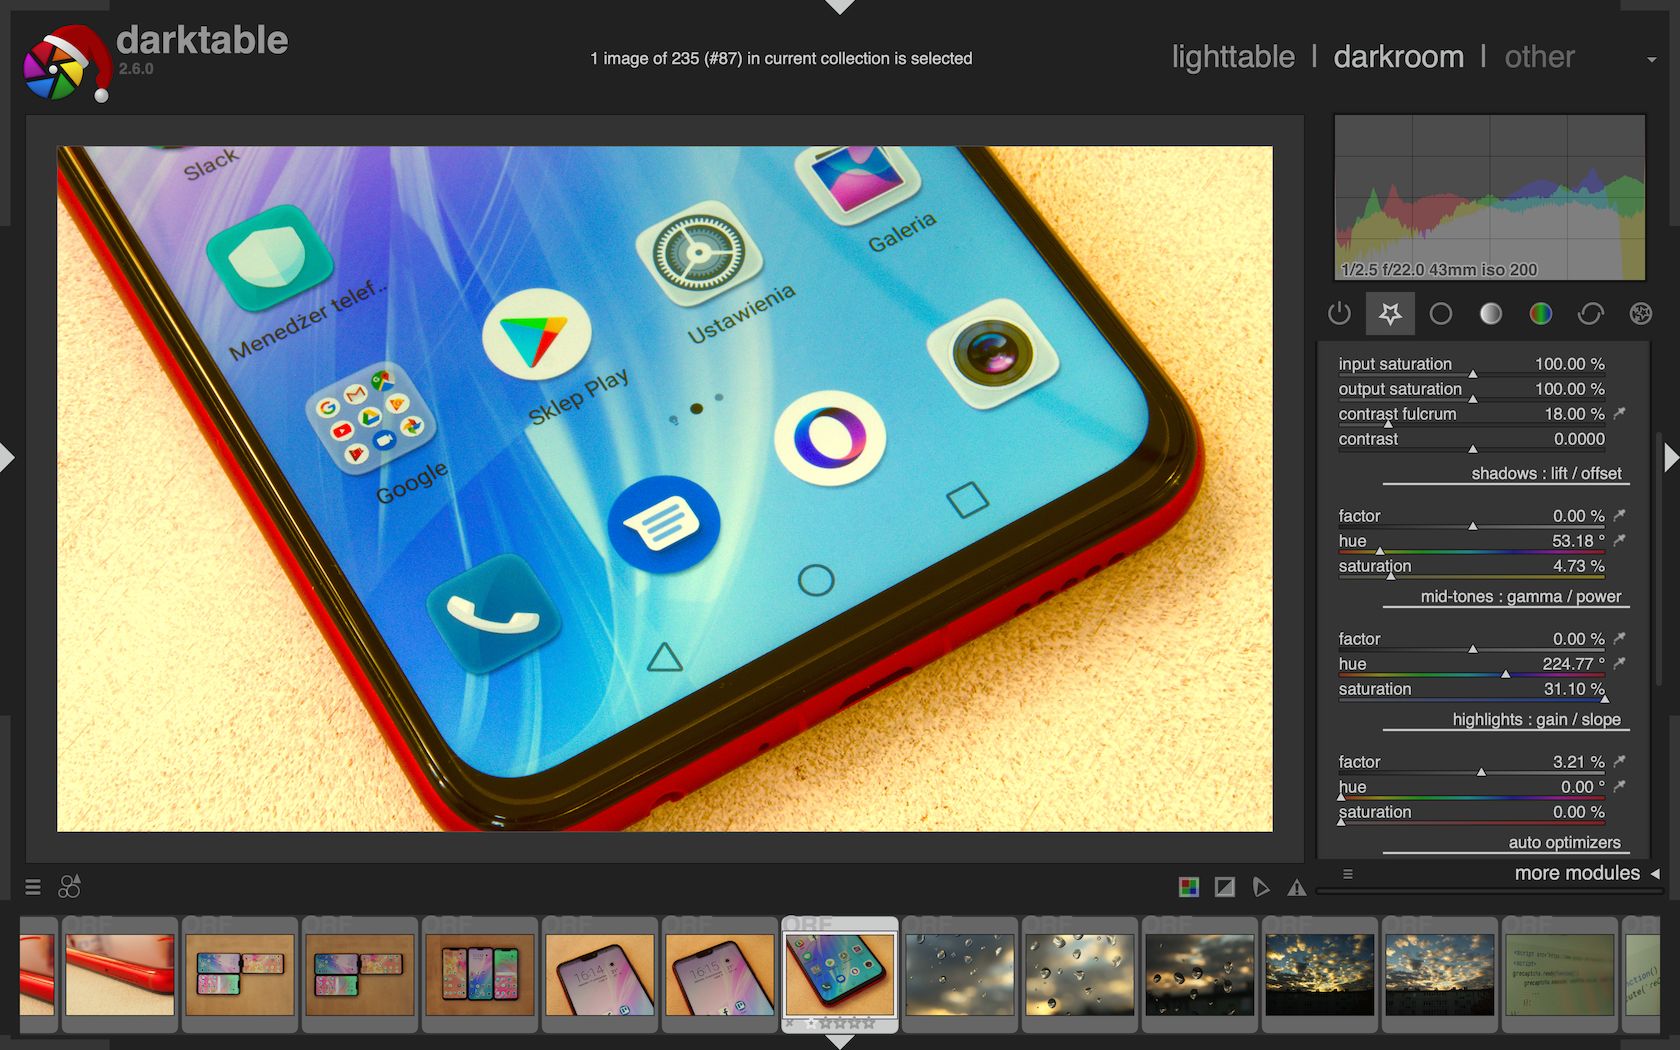Adjust highlights hue slider at 0.00°
Viewport: 1680px width, 1050px height.
point(1472,788)
